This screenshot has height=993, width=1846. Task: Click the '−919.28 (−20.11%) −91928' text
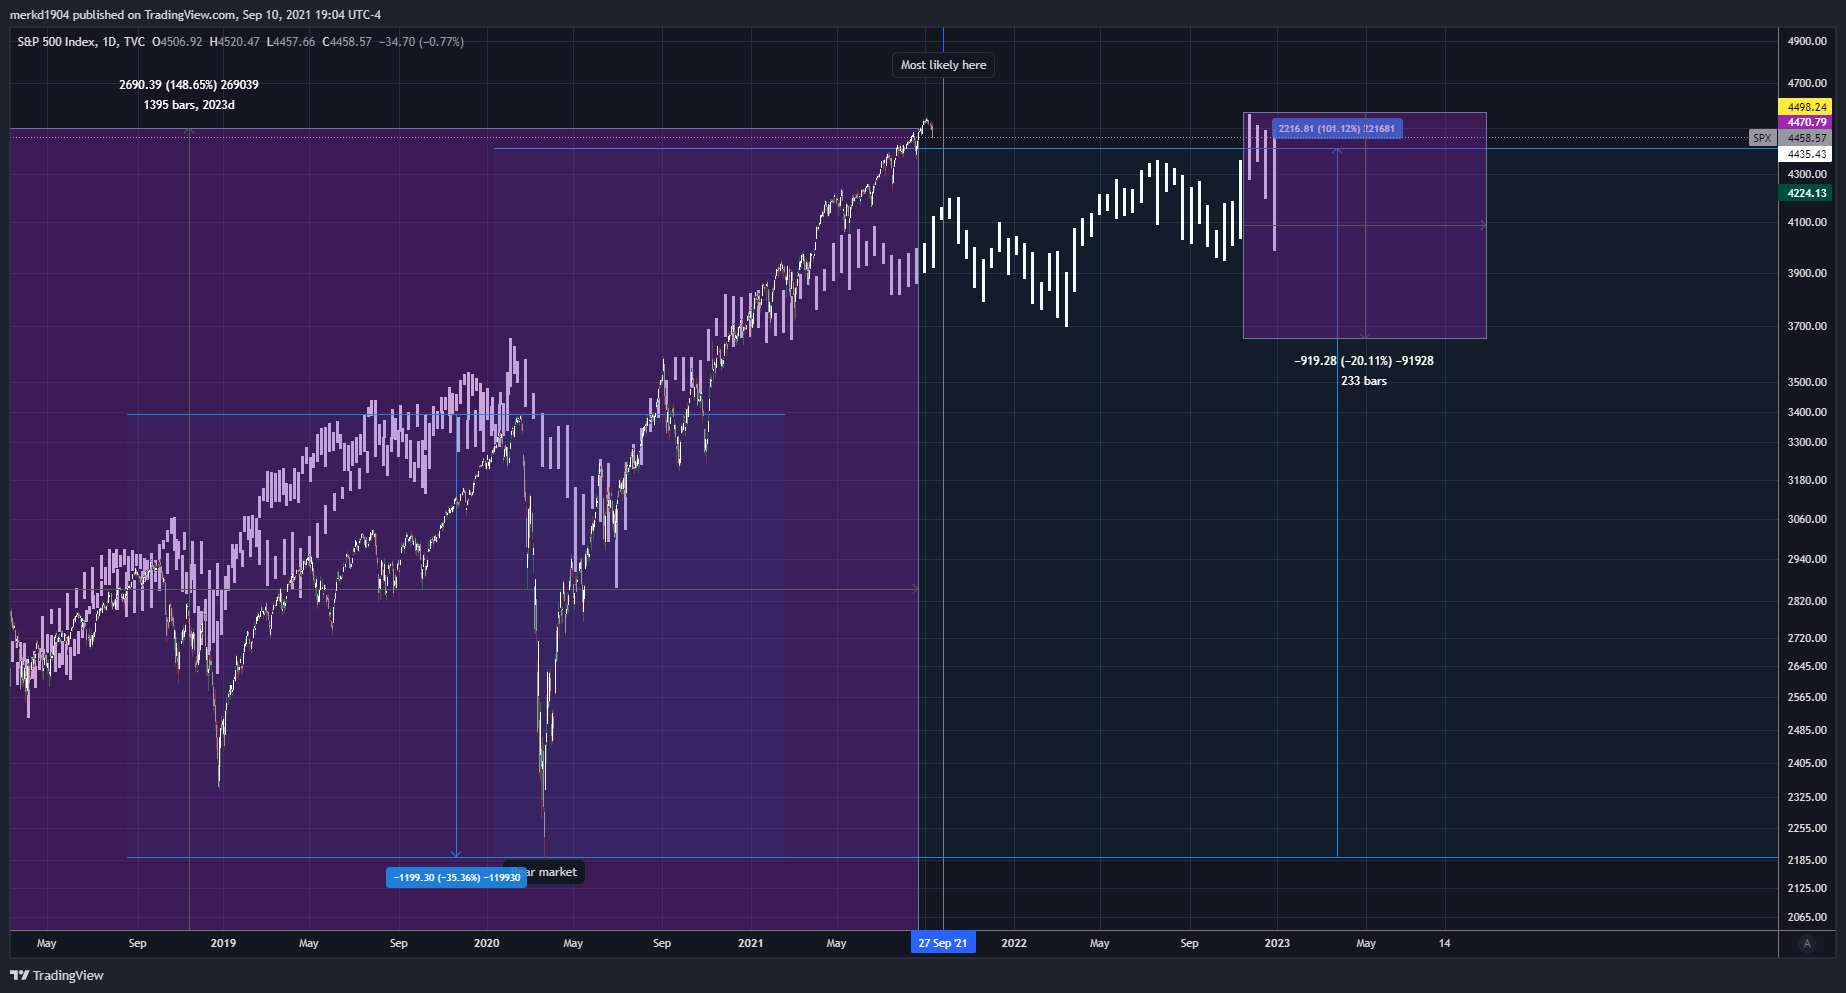click(1364, 361)
